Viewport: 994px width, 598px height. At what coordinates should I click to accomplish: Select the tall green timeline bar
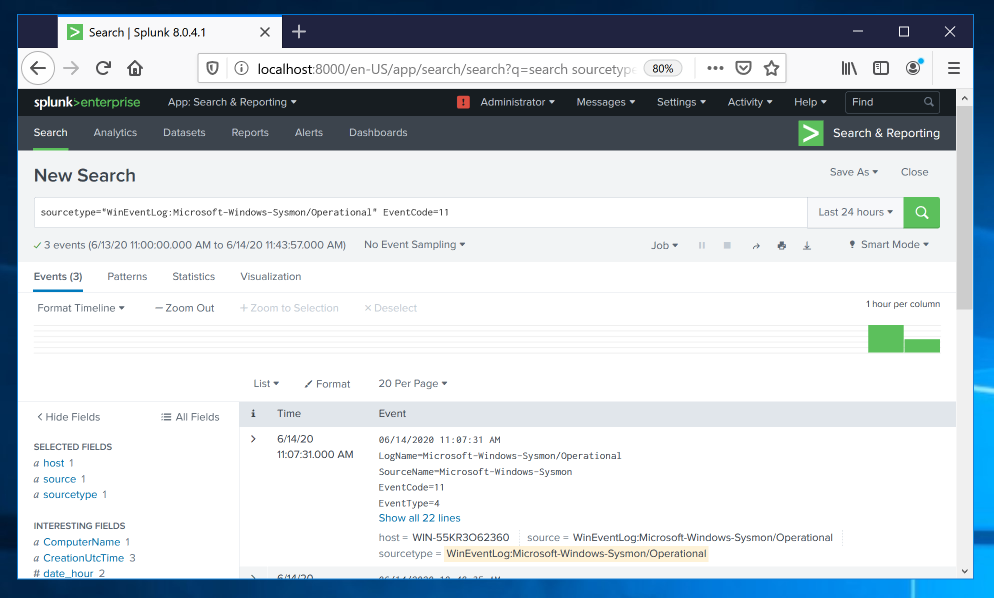tap(885, 338)
